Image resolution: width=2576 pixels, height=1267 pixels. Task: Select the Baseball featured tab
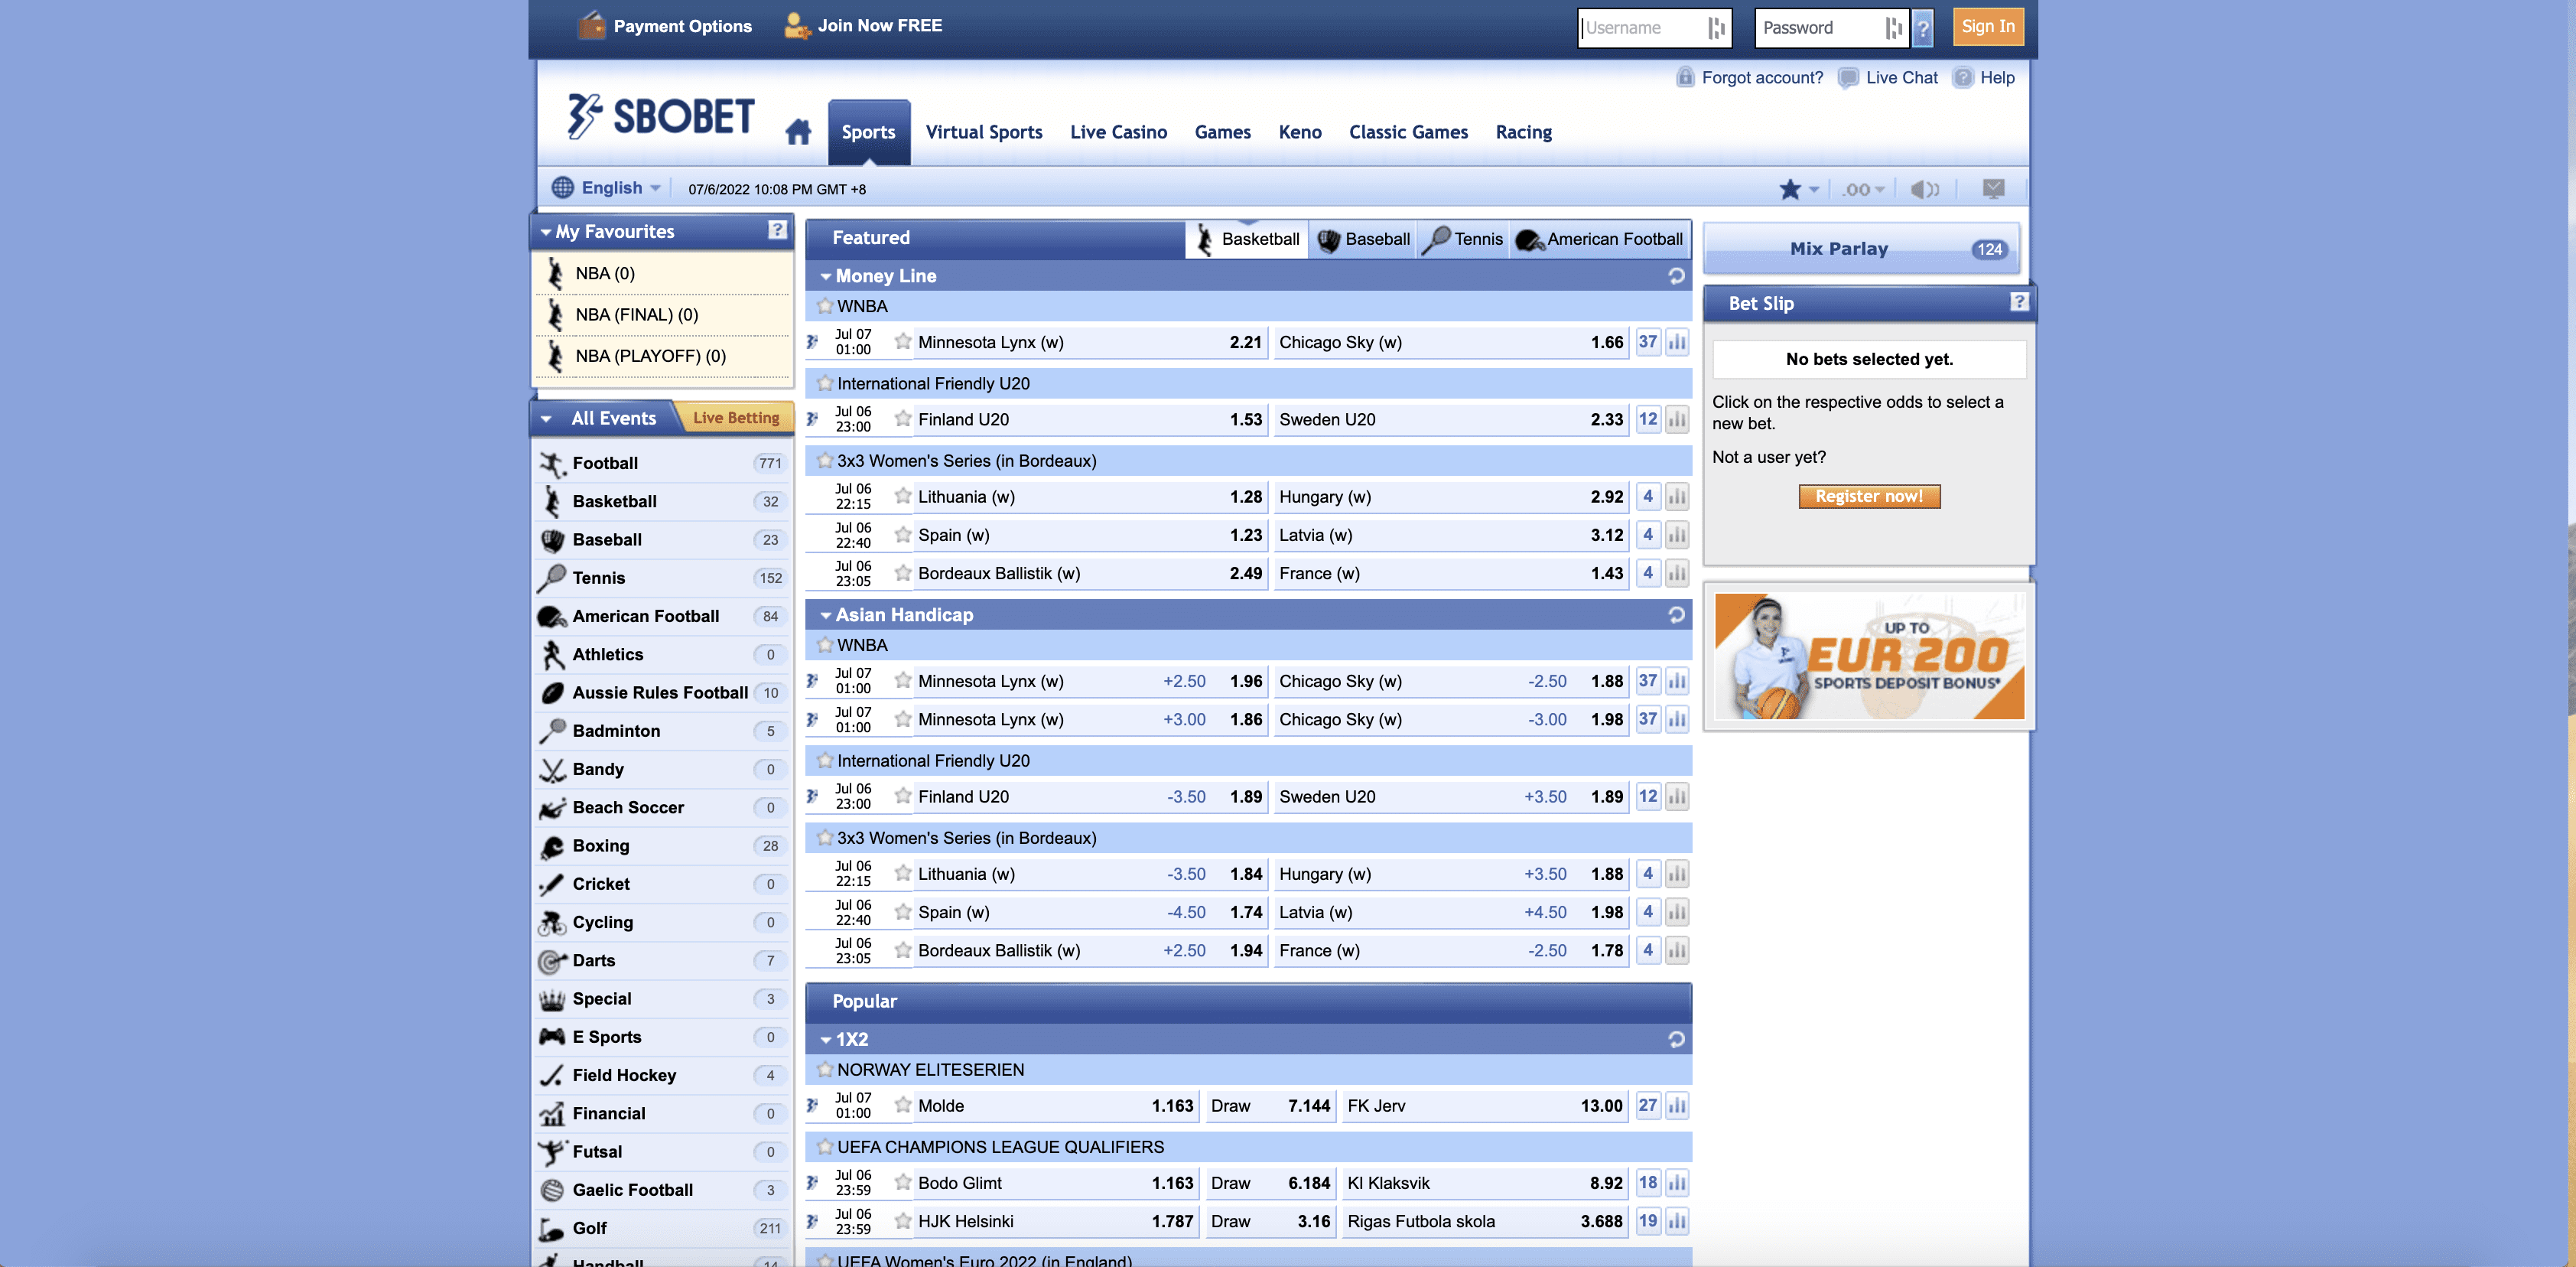tap(1363, 239)
